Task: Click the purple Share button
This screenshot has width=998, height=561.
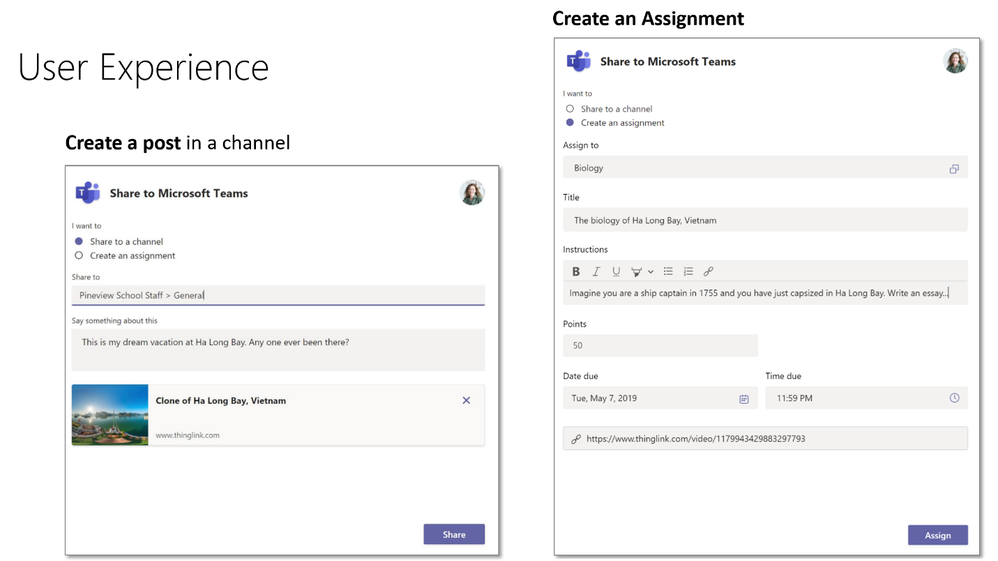Action: [x=454, y=534]
